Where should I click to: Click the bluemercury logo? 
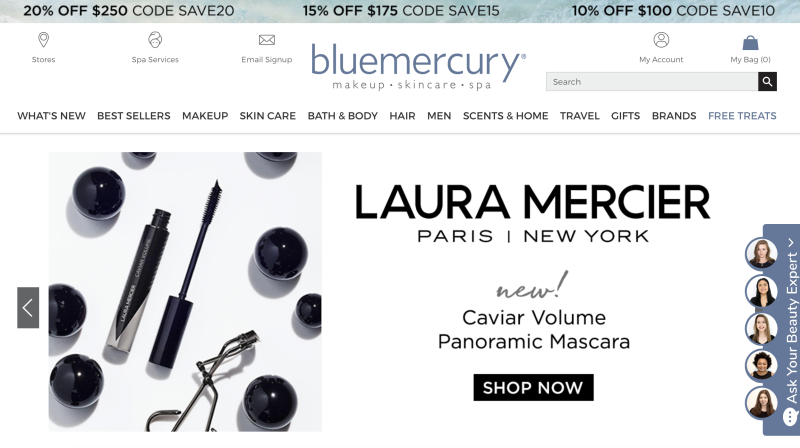click(418, 66)
